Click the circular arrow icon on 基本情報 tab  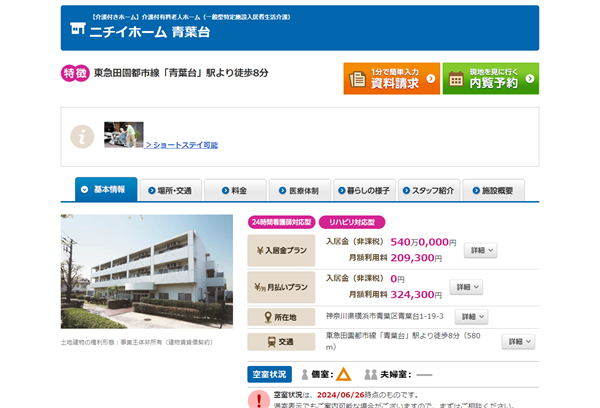85,189
